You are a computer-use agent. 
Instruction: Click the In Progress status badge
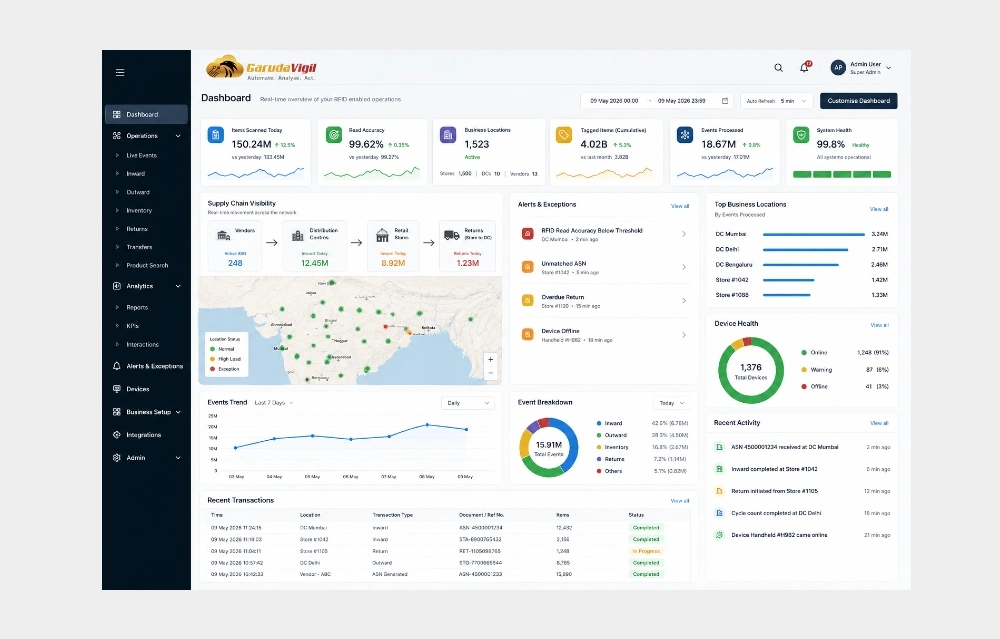(646, 551)
